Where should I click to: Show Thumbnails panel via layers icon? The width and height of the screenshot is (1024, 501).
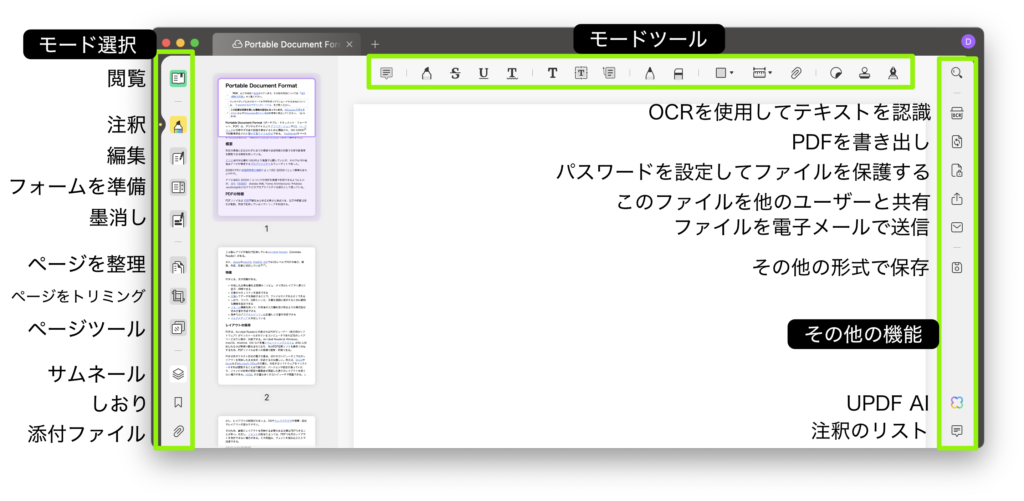coord(178,374)
